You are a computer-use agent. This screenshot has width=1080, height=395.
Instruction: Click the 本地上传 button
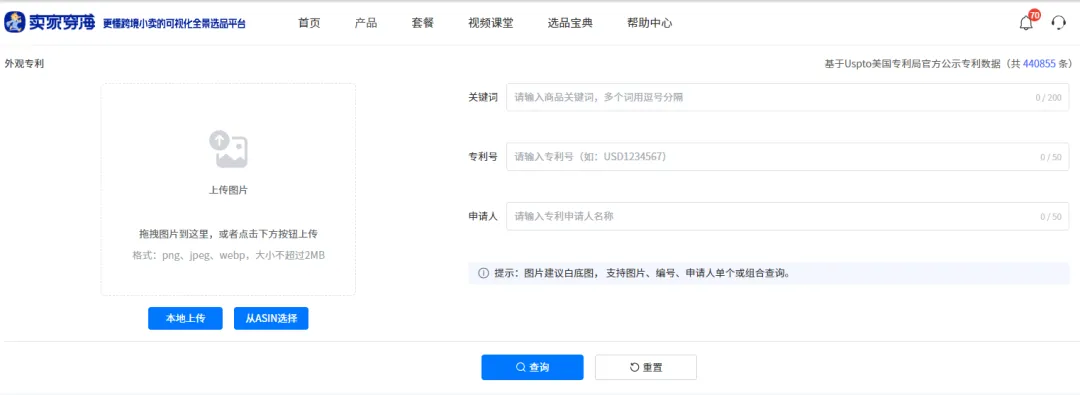pyautogui.click(x=185, y=318)
